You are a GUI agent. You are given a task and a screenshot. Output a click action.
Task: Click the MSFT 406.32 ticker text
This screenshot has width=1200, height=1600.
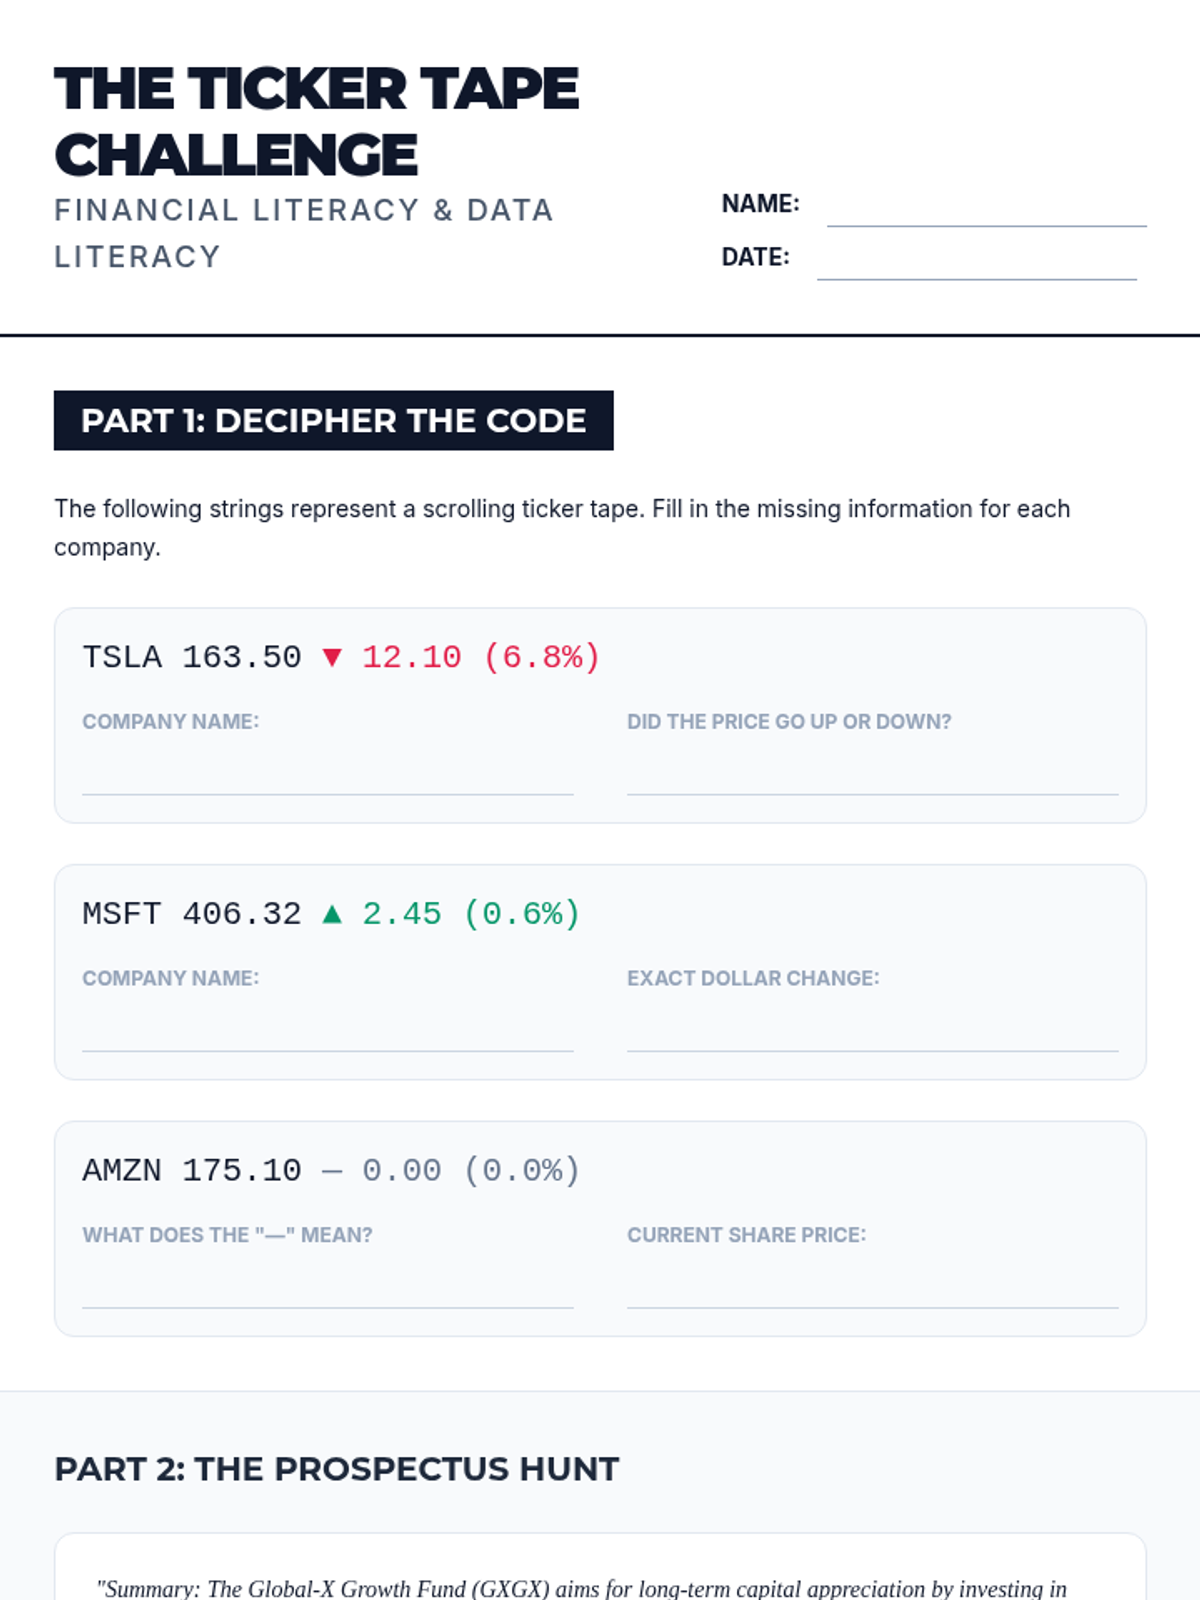click(x=192, y=913)
